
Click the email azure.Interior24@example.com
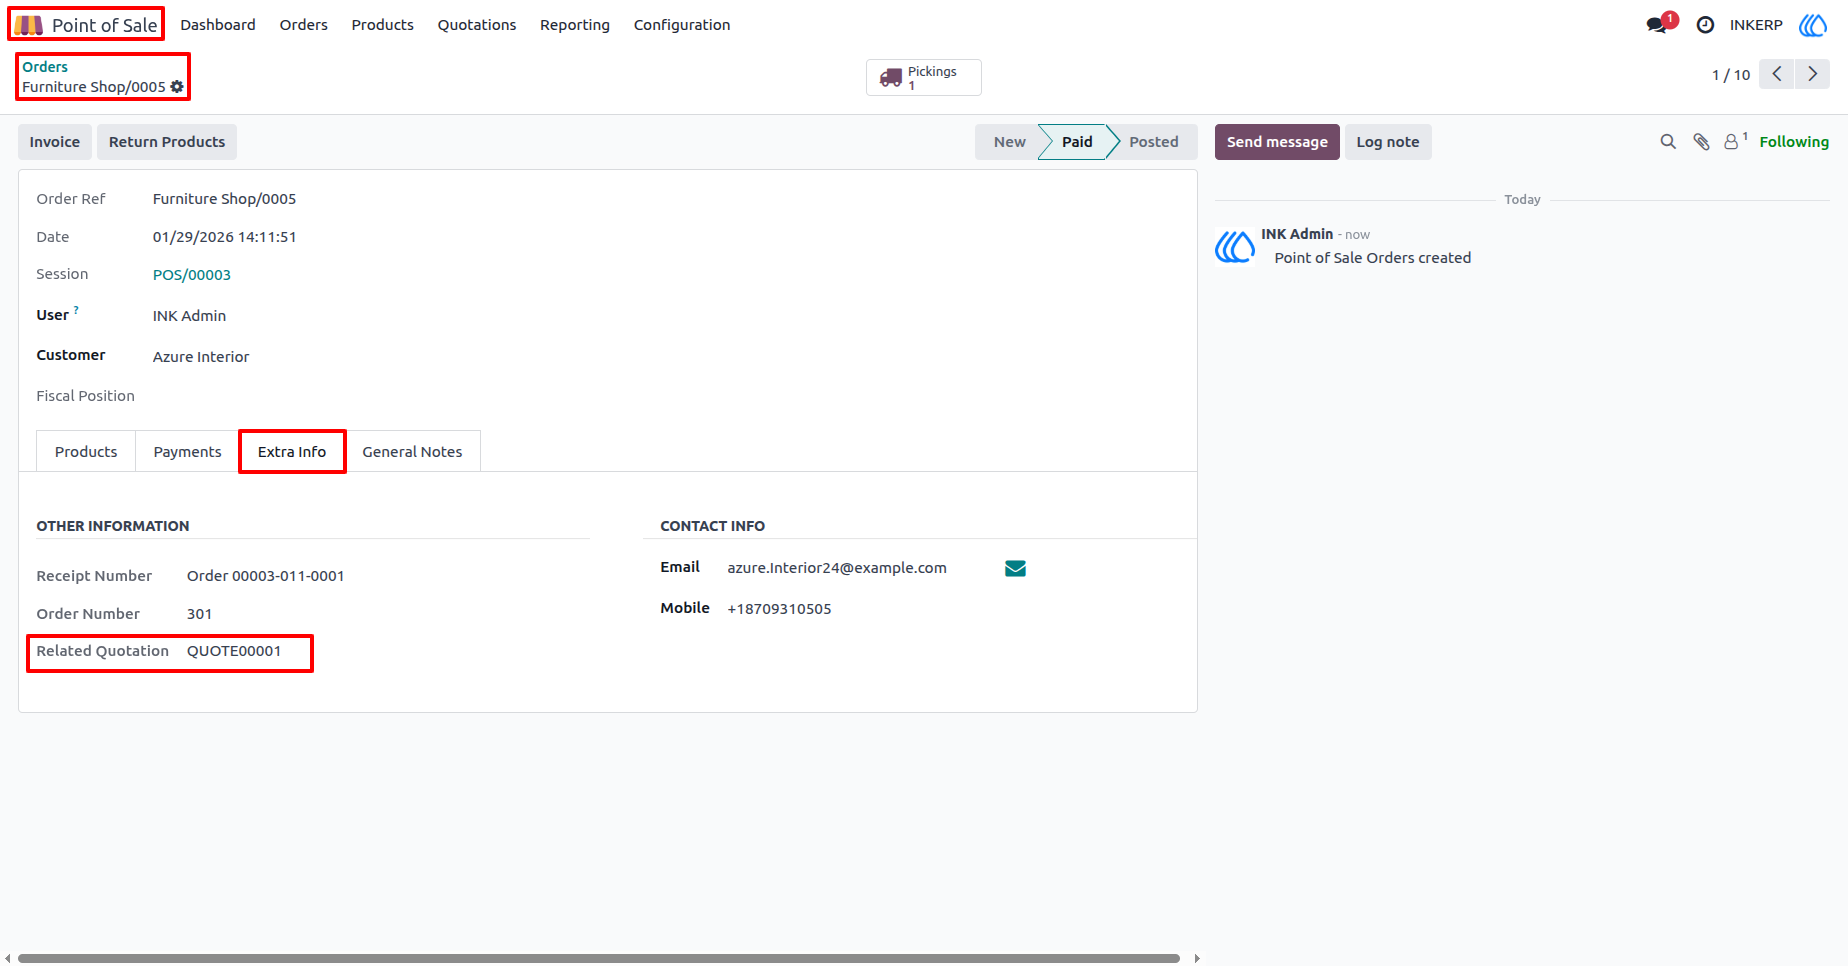(x=837, y=568)
